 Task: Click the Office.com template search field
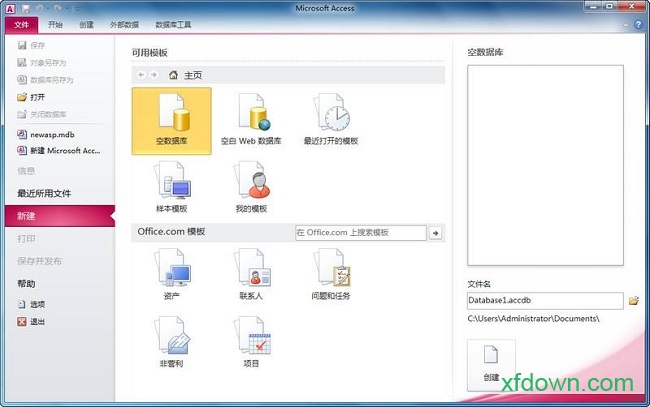pyautogui.click(x=361, y=233)
